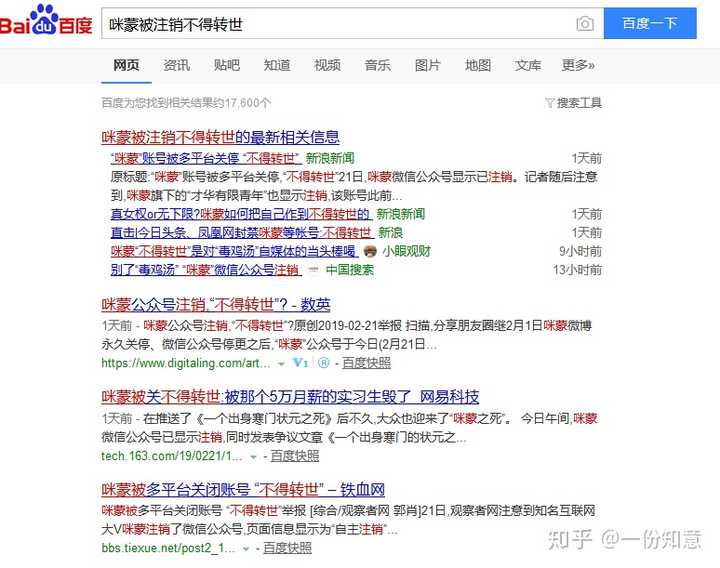Open 毒鸡汤自媒体的当头棒喝 news link
This screenshot has height=568, width=720.
(234, 252)
